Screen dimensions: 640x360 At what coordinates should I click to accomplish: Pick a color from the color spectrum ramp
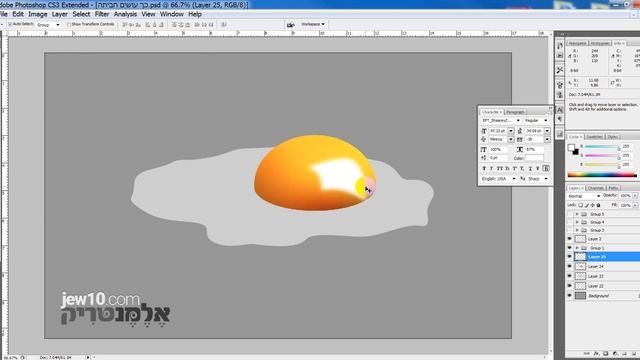click(x=602, y=175)
